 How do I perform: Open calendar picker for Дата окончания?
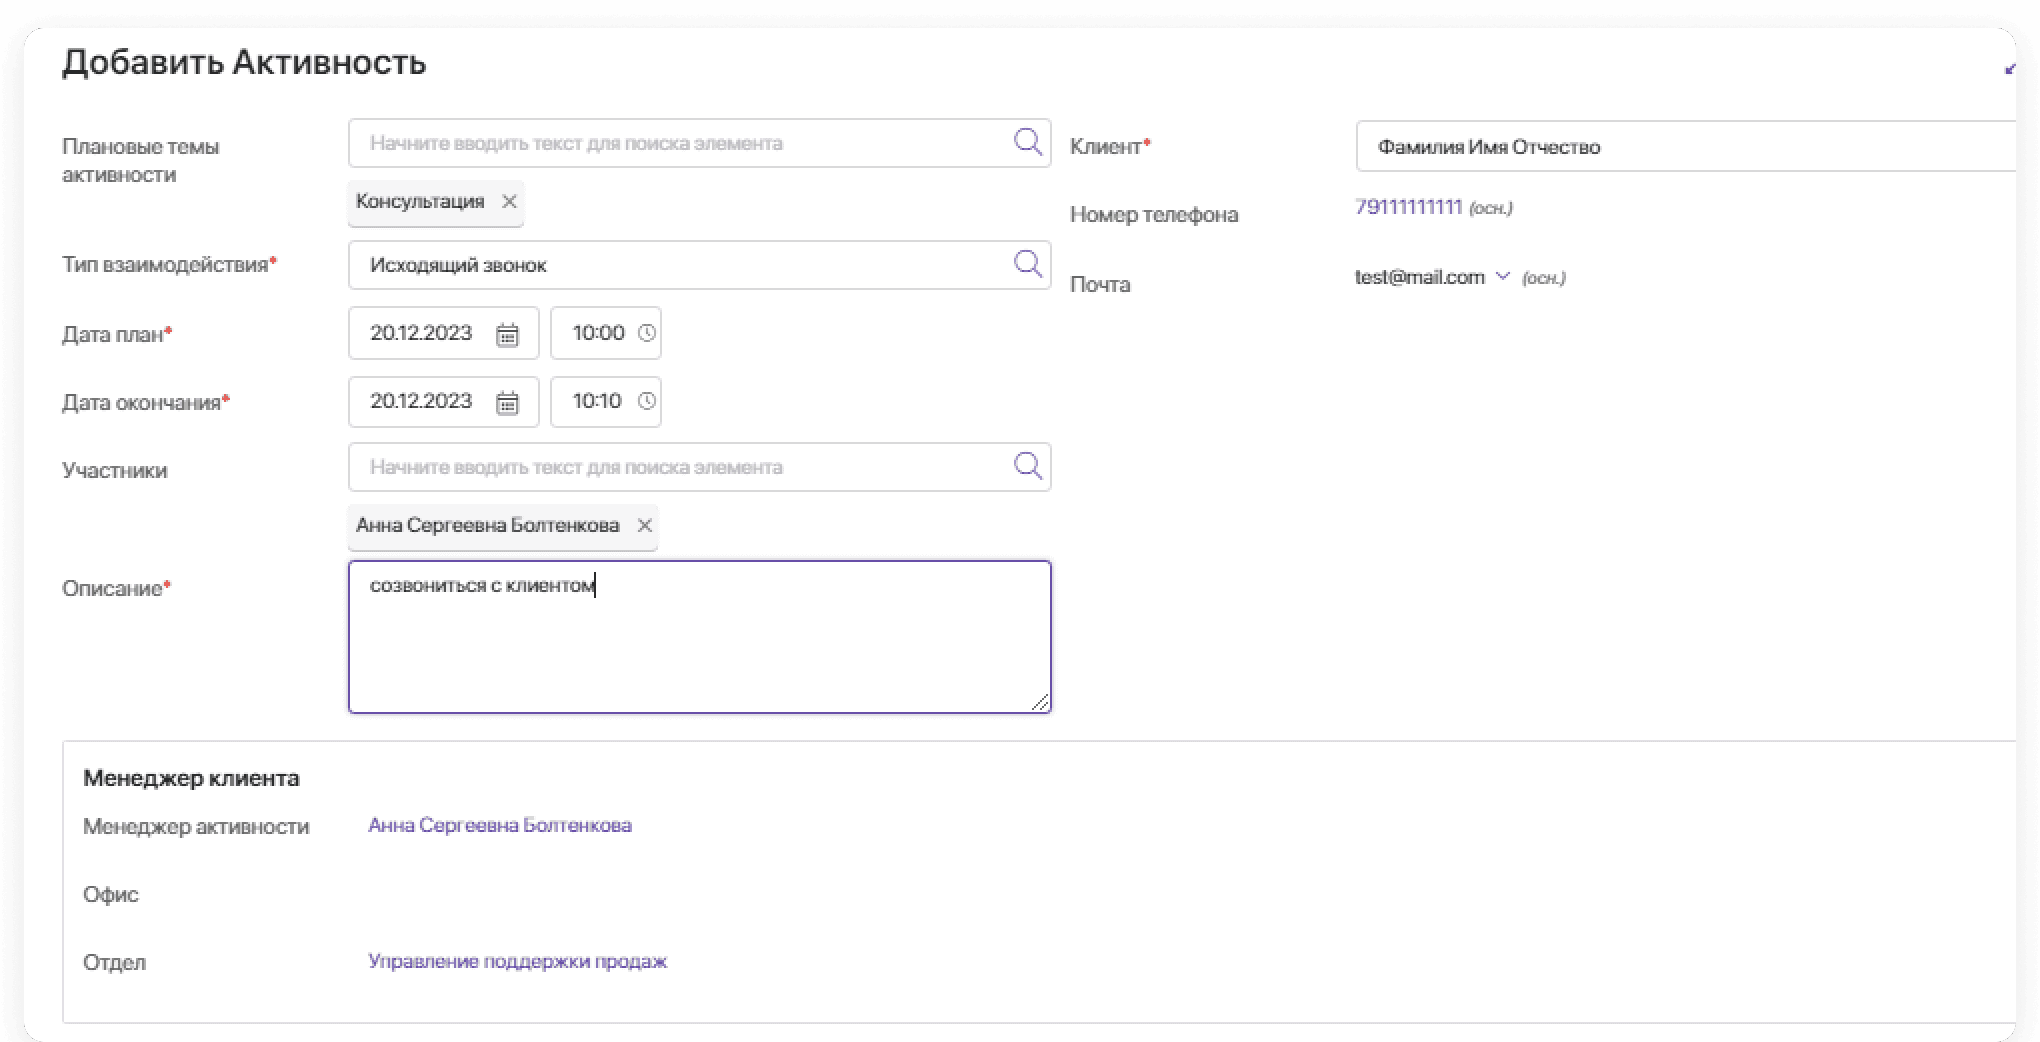[508, 402]
